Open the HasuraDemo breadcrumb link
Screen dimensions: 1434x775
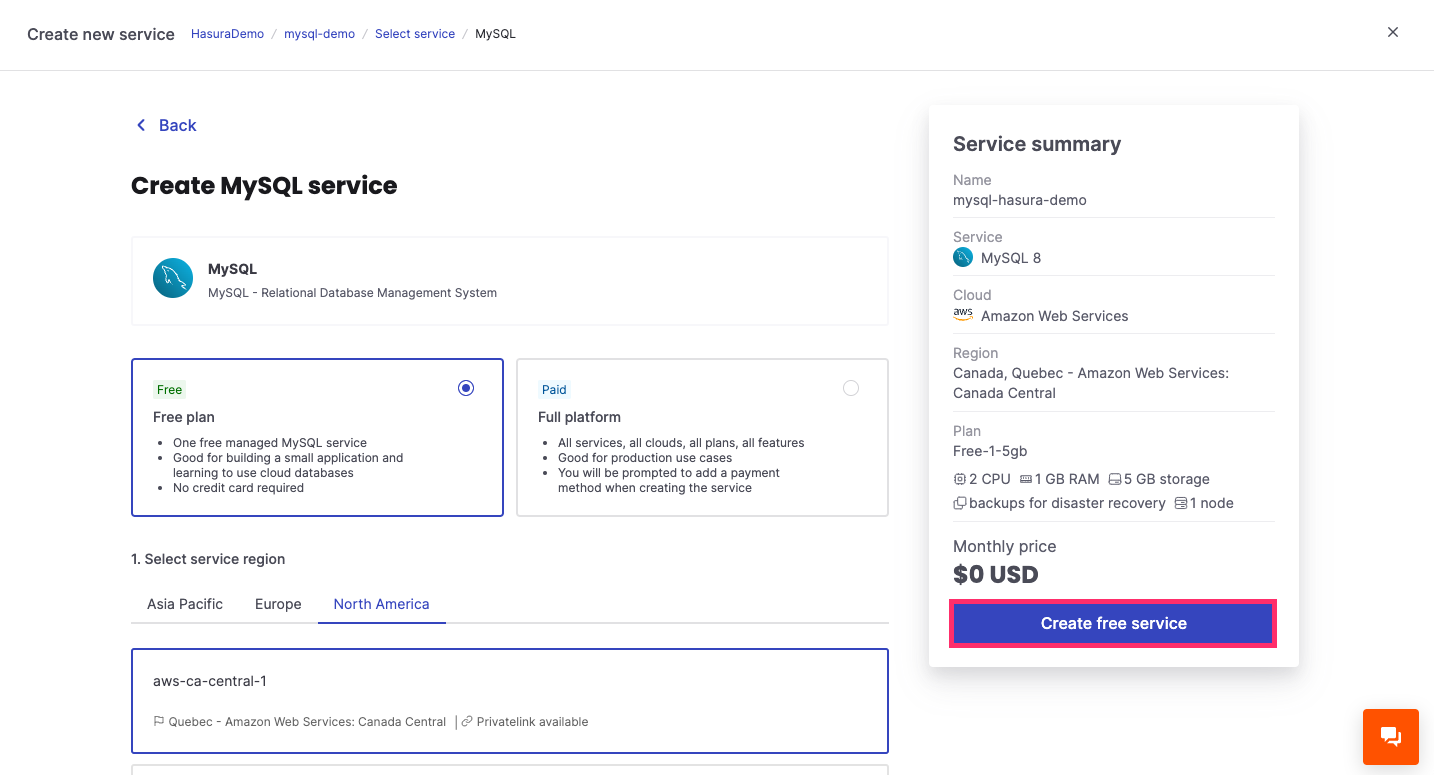[227, 34]
